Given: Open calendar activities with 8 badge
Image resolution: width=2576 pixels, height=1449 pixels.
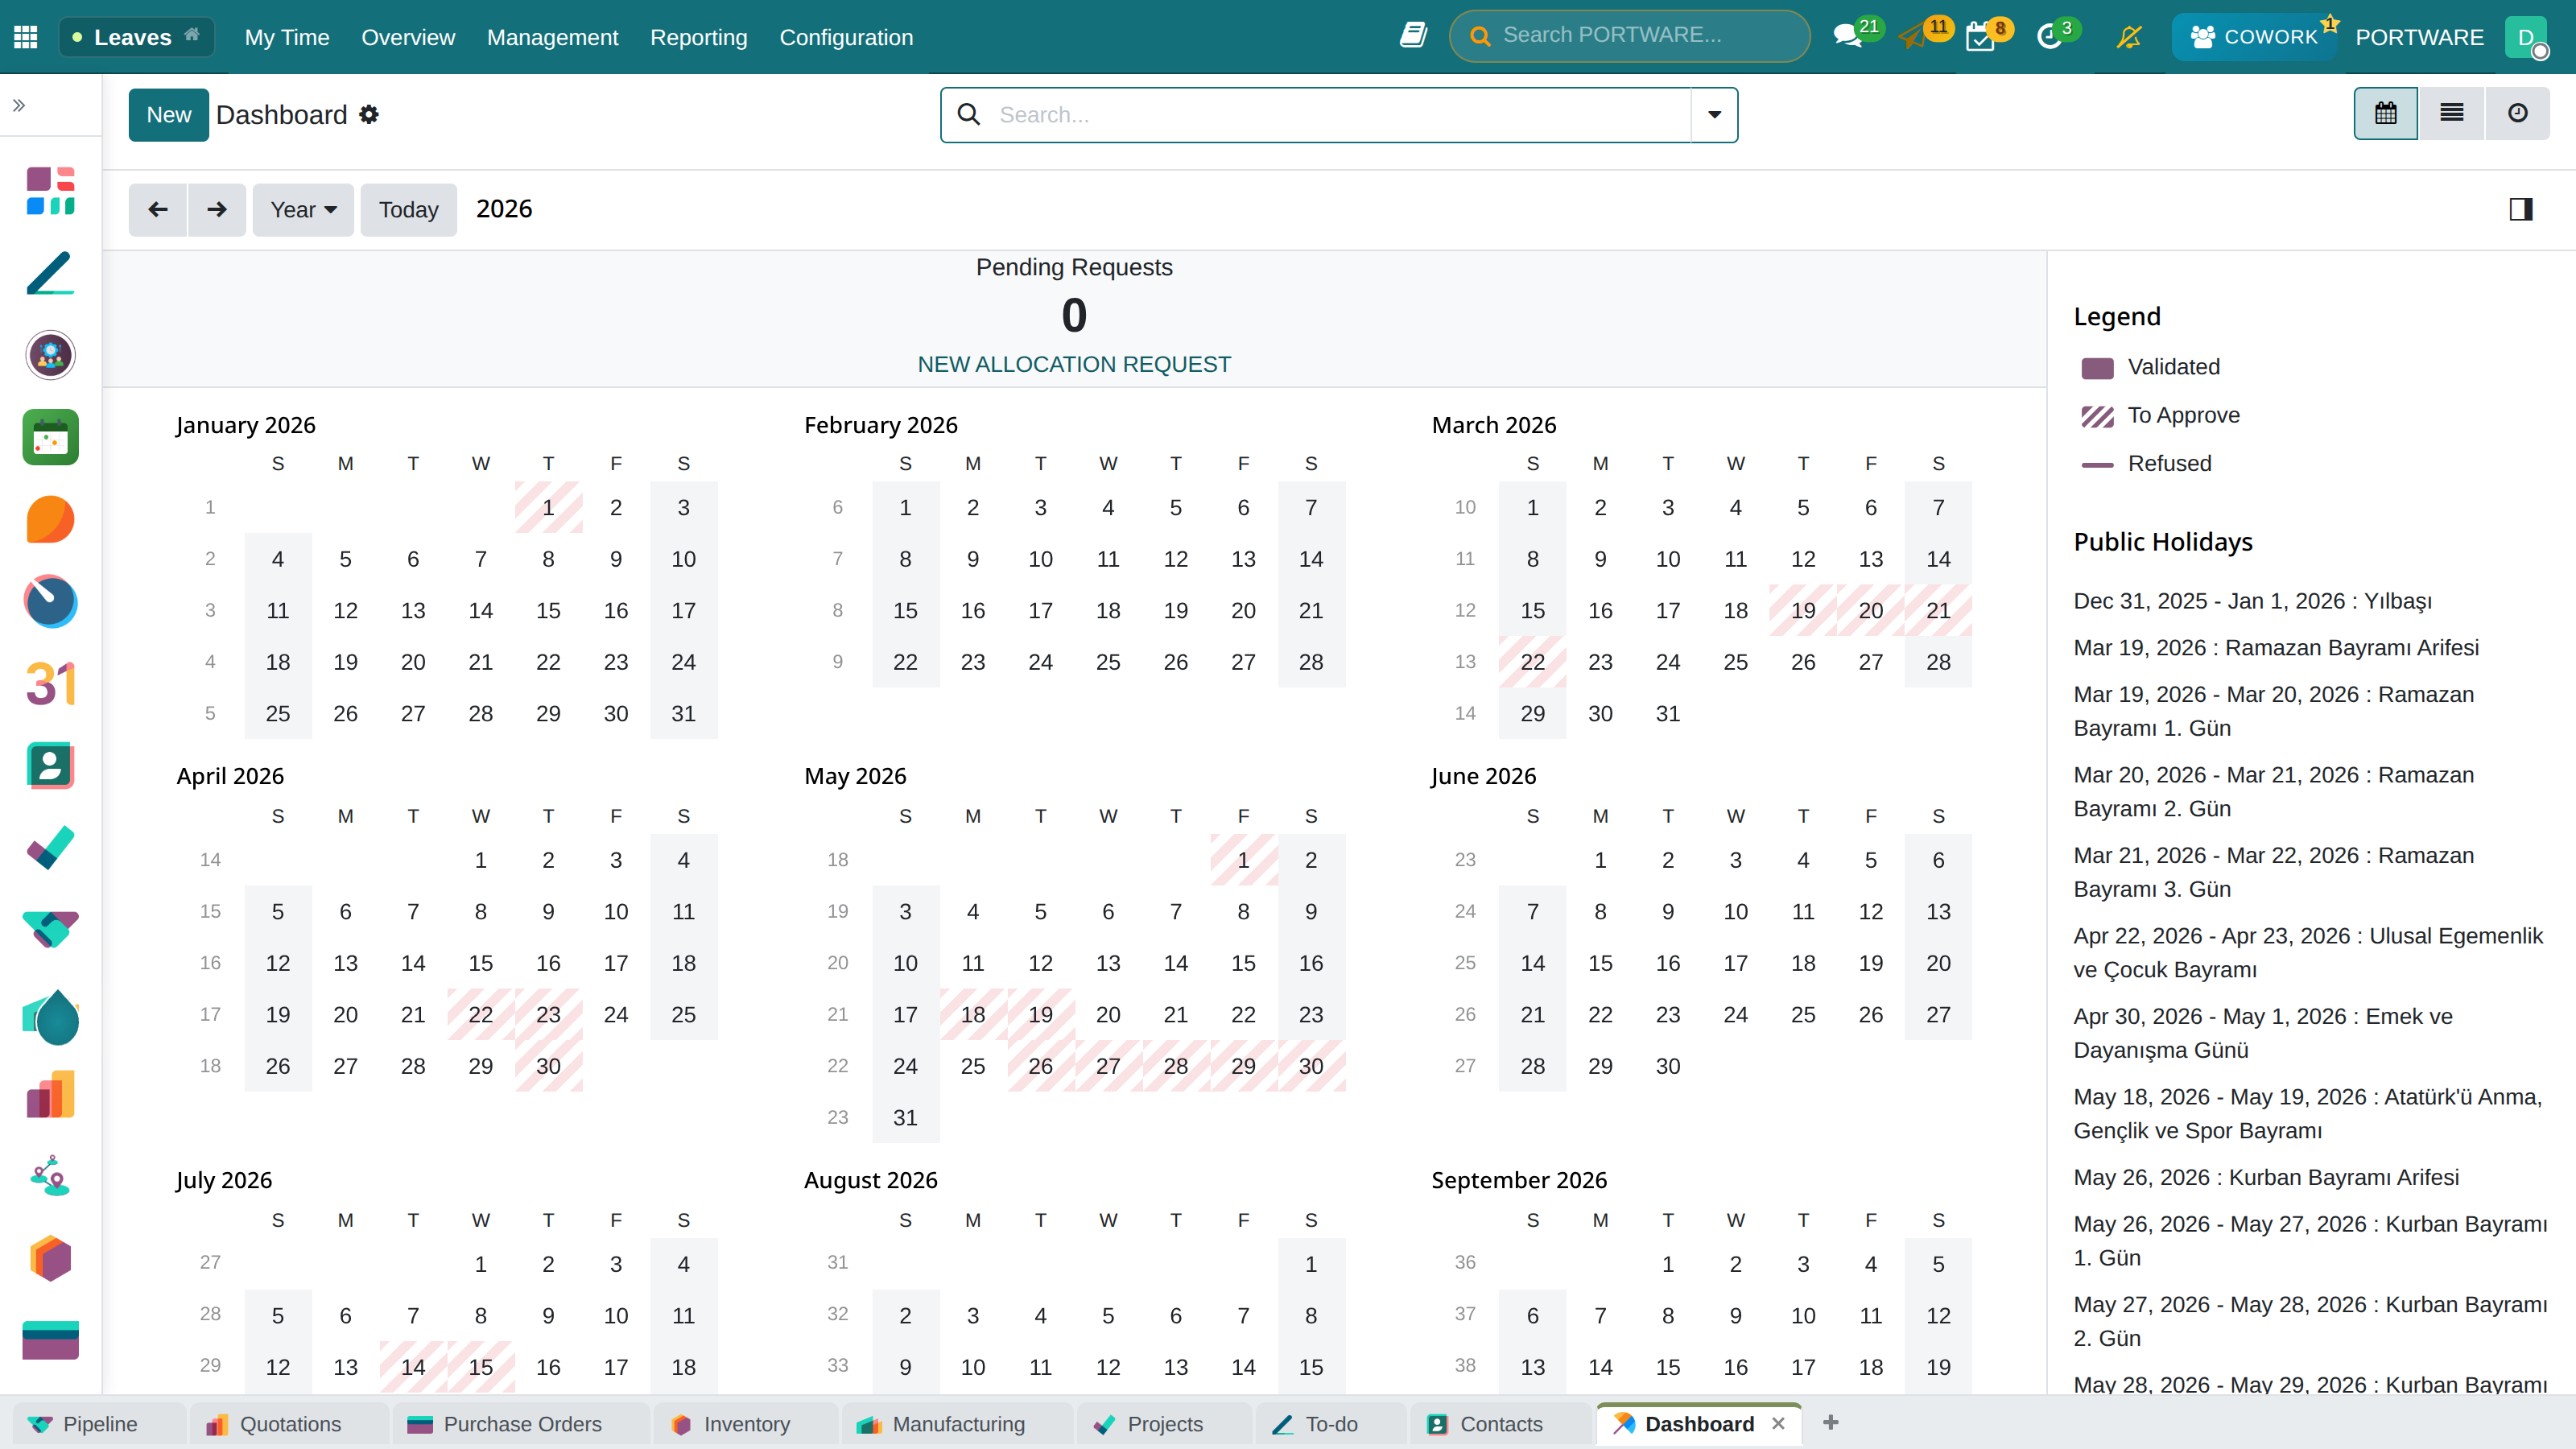Looking at the screenshot, I should coord(1982,36).
